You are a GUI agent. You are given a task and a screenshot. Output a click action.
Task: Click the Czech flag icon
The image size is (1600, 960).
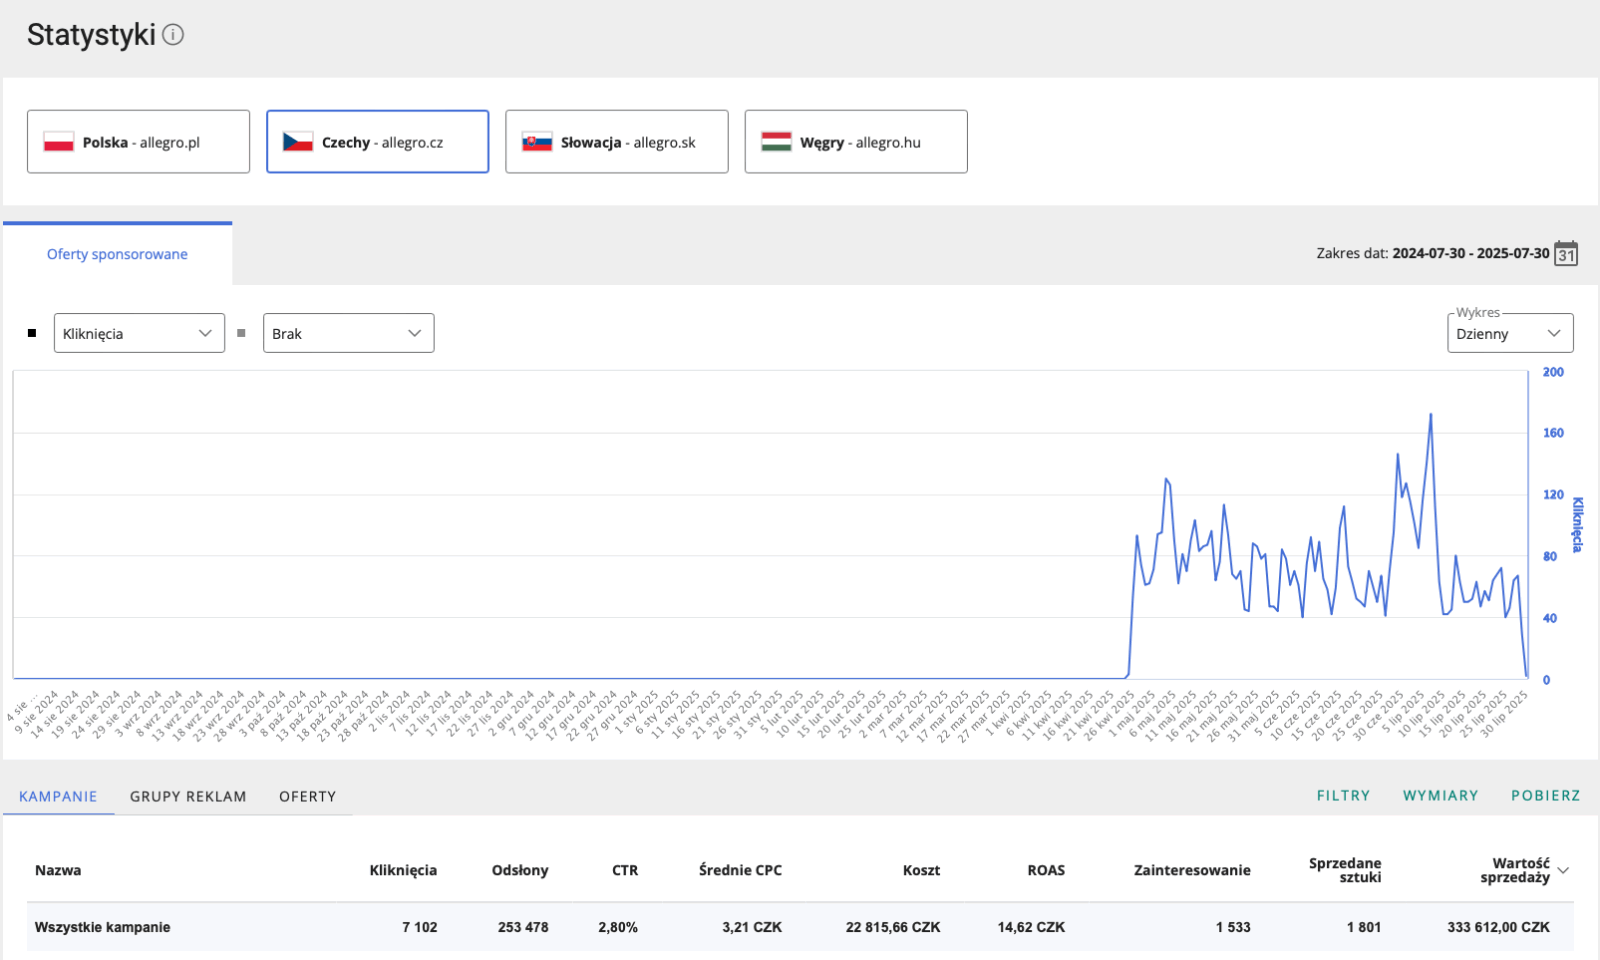tap(298, 142)
